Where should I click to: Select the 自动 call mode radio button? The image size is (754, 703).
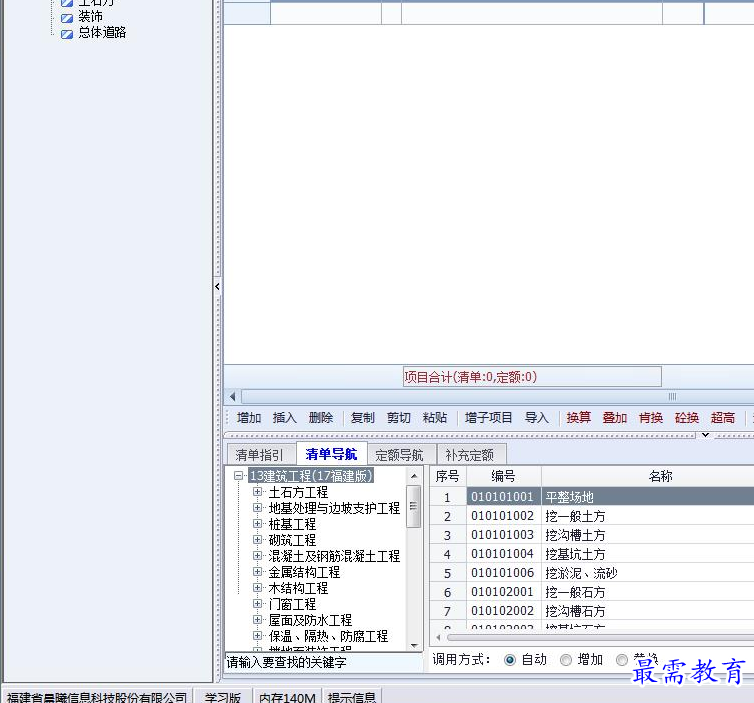pos(510,660)
